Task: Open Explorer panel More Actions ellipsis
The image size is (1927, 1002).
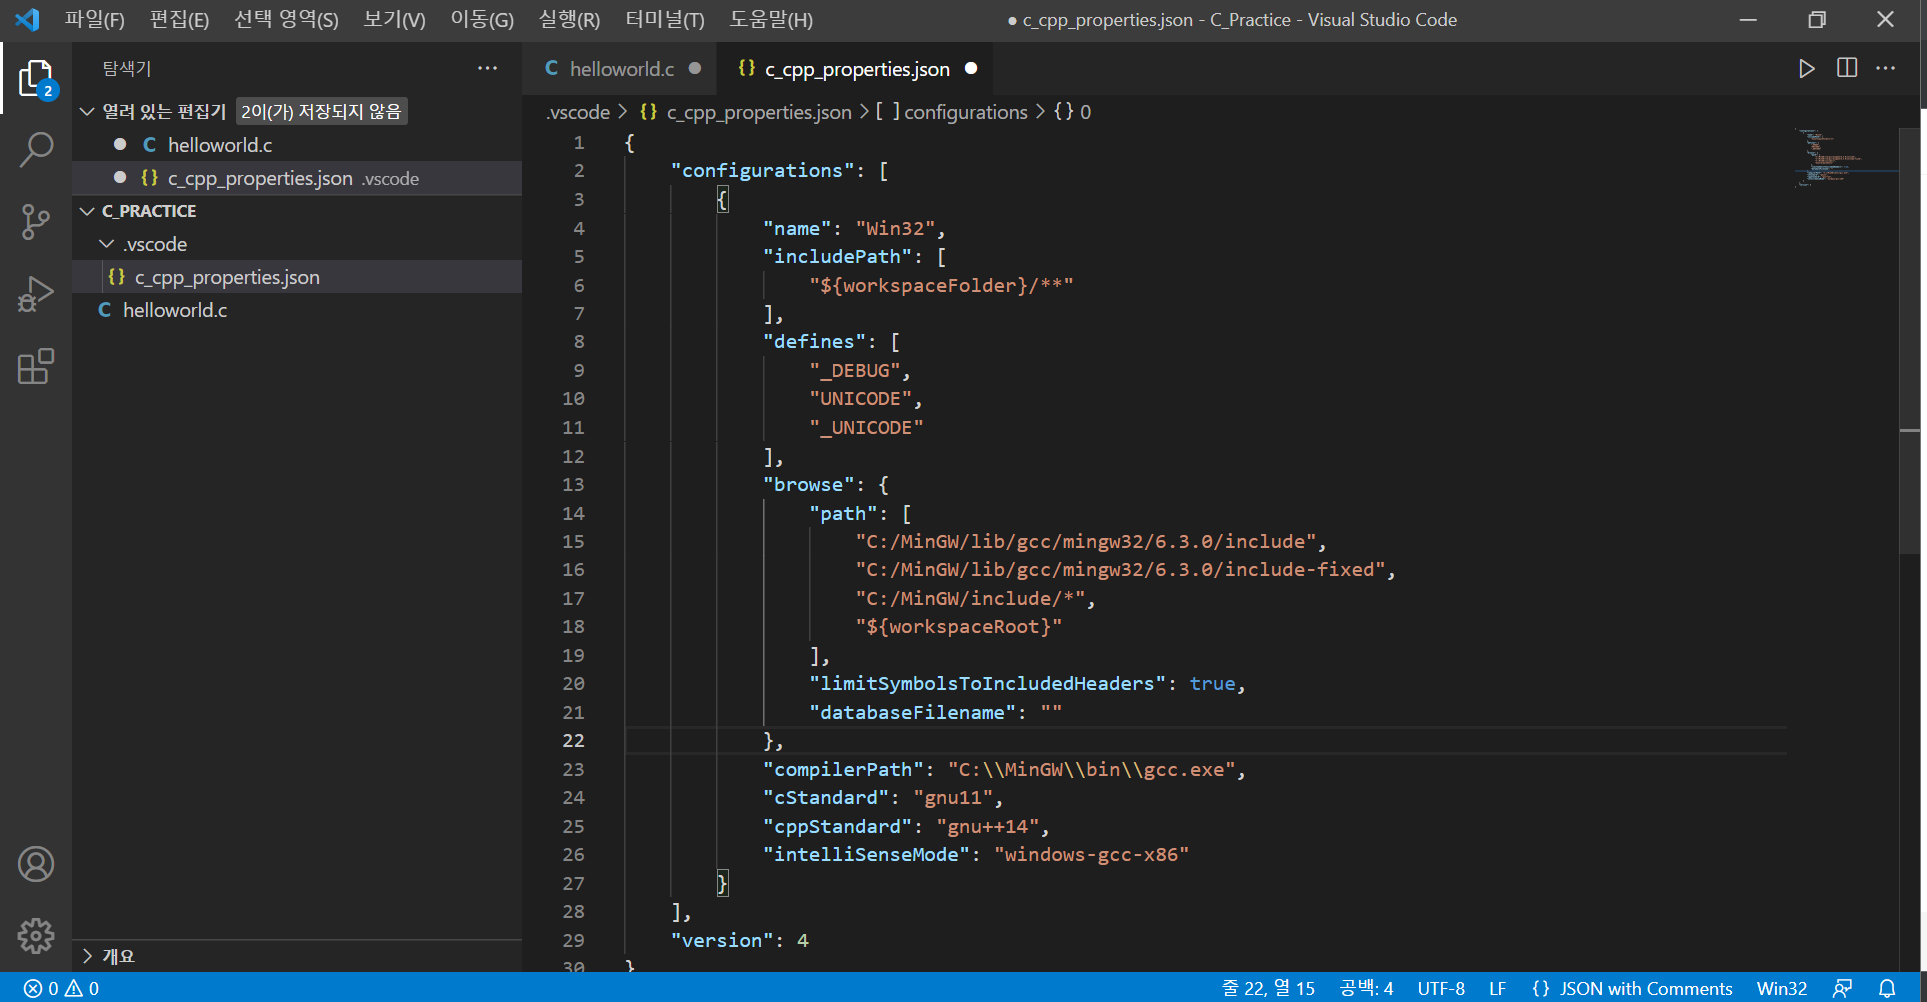Action: (x=487, y=68)
